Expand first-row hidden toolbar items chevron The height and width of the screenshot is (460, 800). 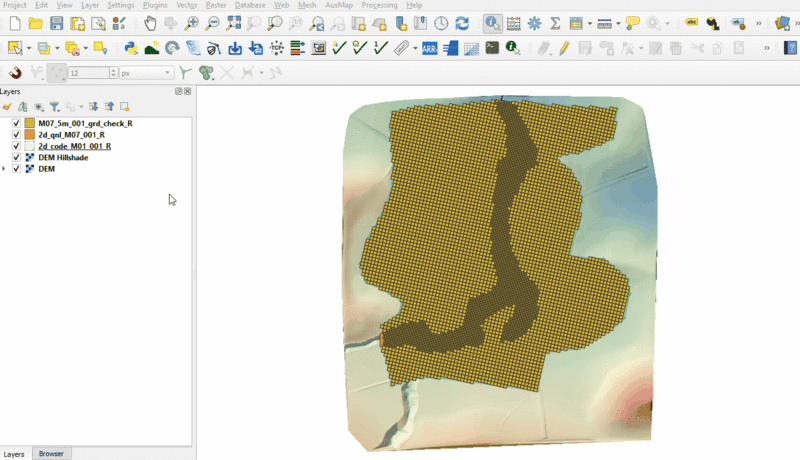pyautogui.click(x=758, y=23)
